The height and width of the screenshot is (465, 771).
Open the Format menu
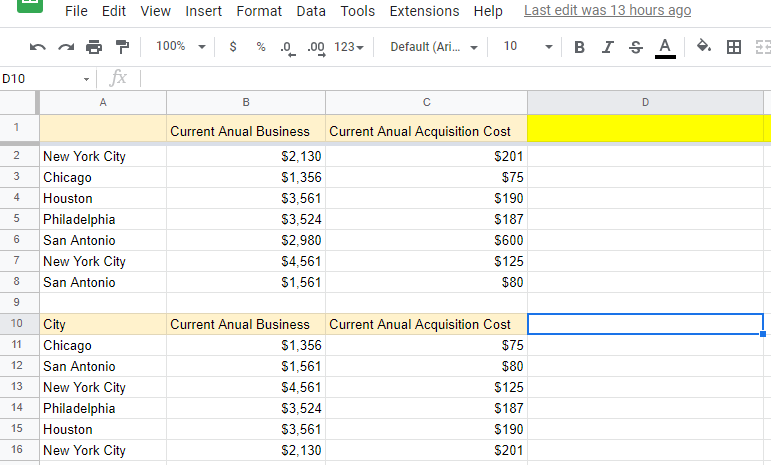259,11
